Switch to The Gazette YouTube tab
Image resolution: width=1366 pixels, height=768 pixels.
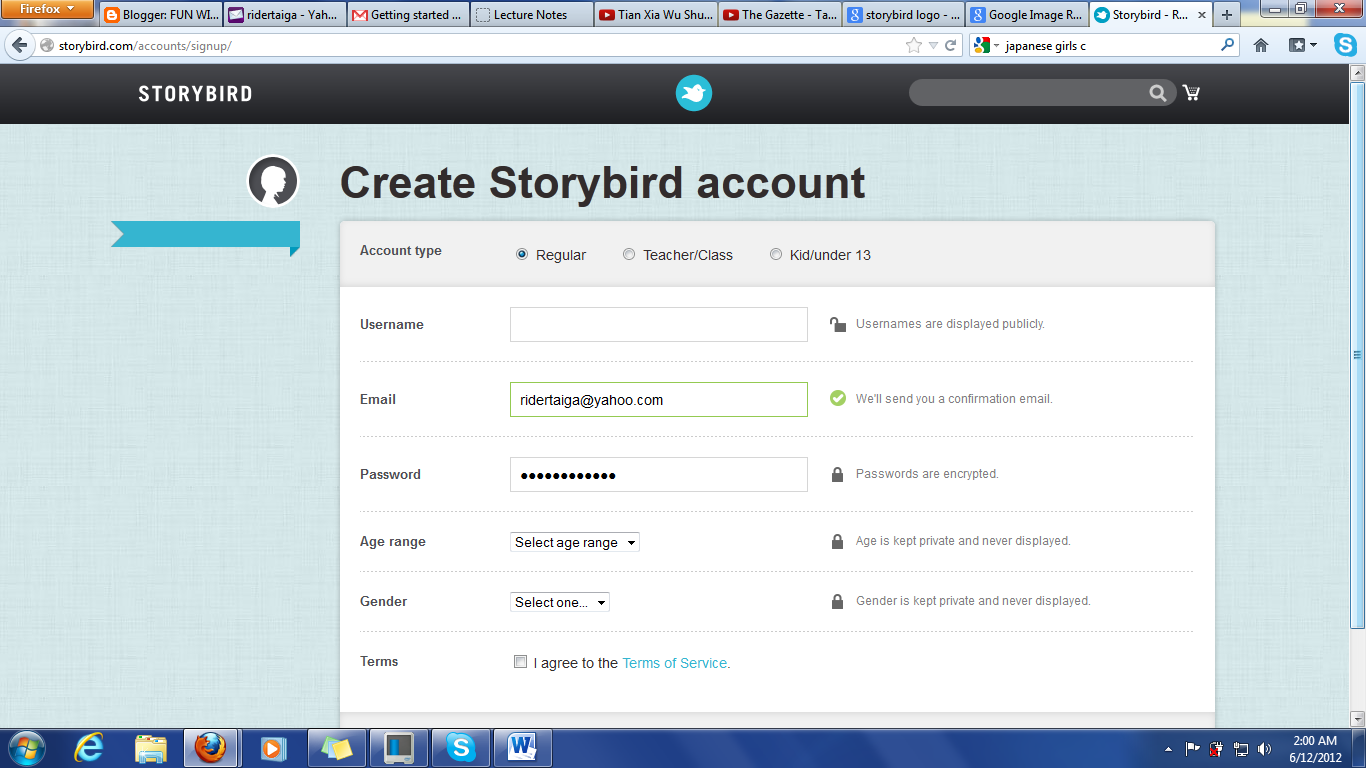coord(780,15)
